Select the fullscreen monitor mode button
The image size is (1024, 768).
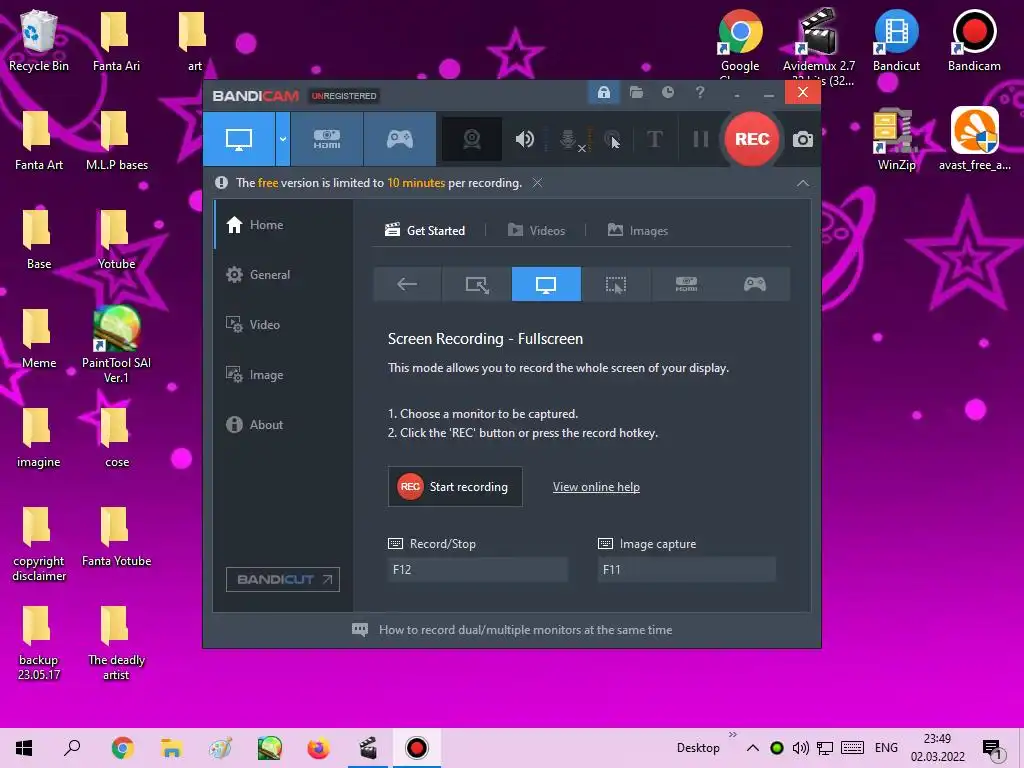(546, 284)
